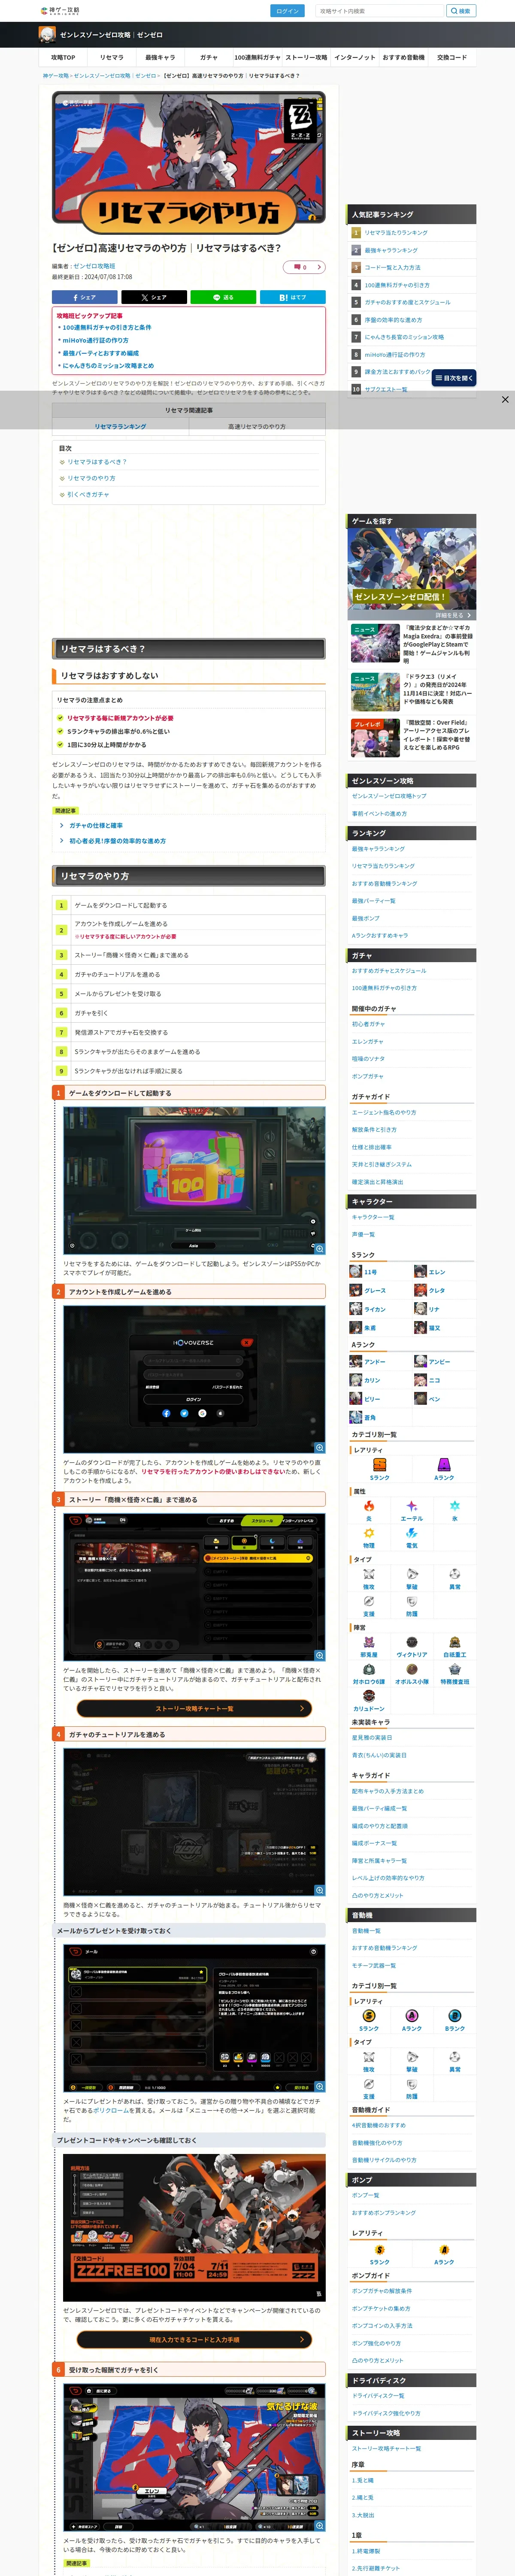The height and width of the screenshot is (2576, 515).
Task: Open the 100連無料ガチャ nav tab
Action: coord(257,57)
